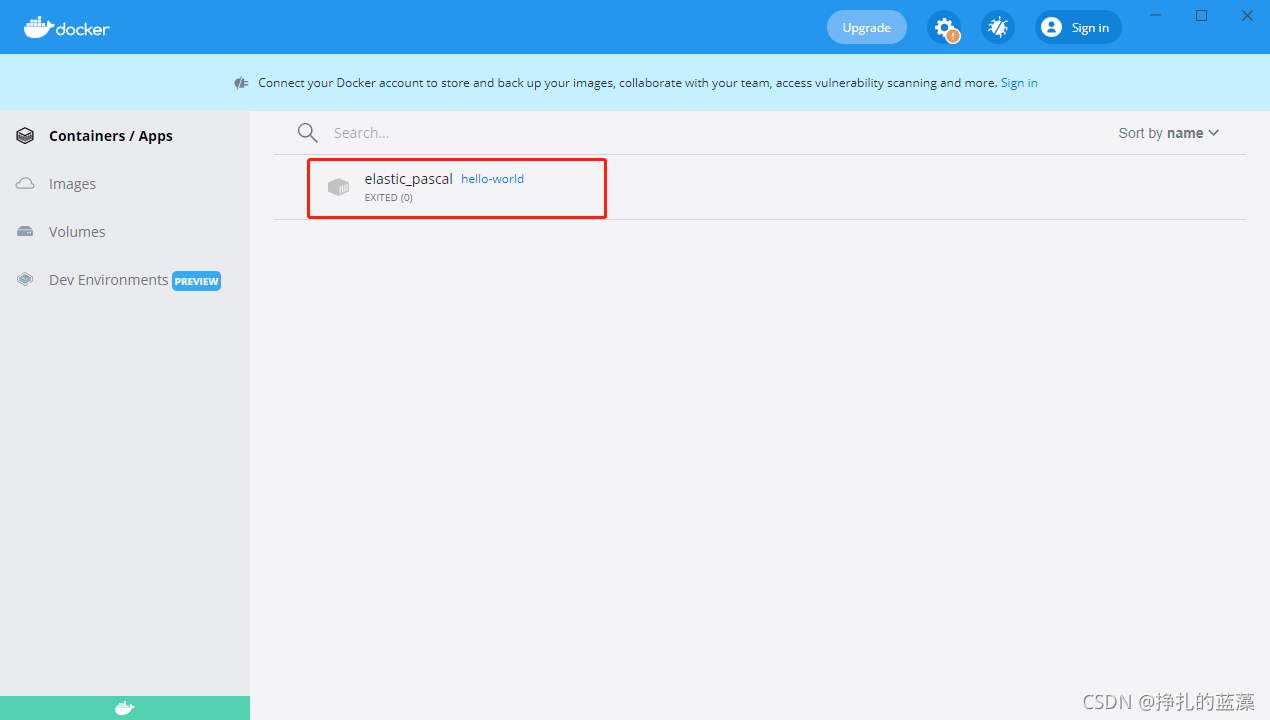The height and width of the screenshot is (720, 1270).
Task: Click the Volumes drive icon in sidebar
Action: pos(25,232)
